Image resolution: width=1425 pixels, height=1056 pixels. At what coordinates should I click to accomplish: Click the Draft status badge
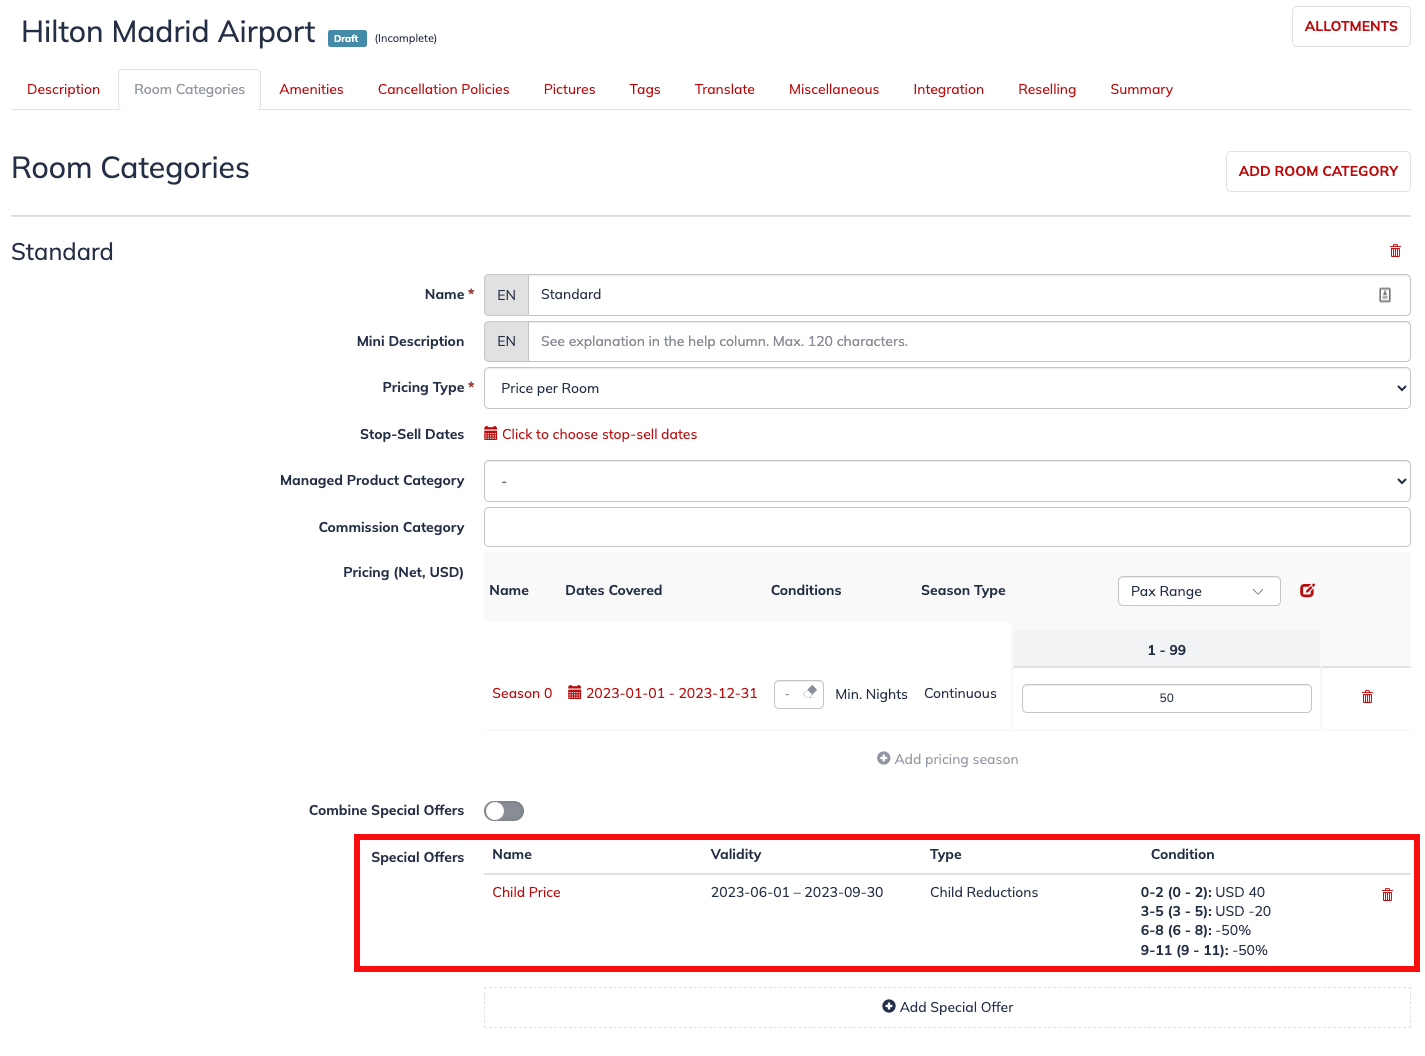347,38
